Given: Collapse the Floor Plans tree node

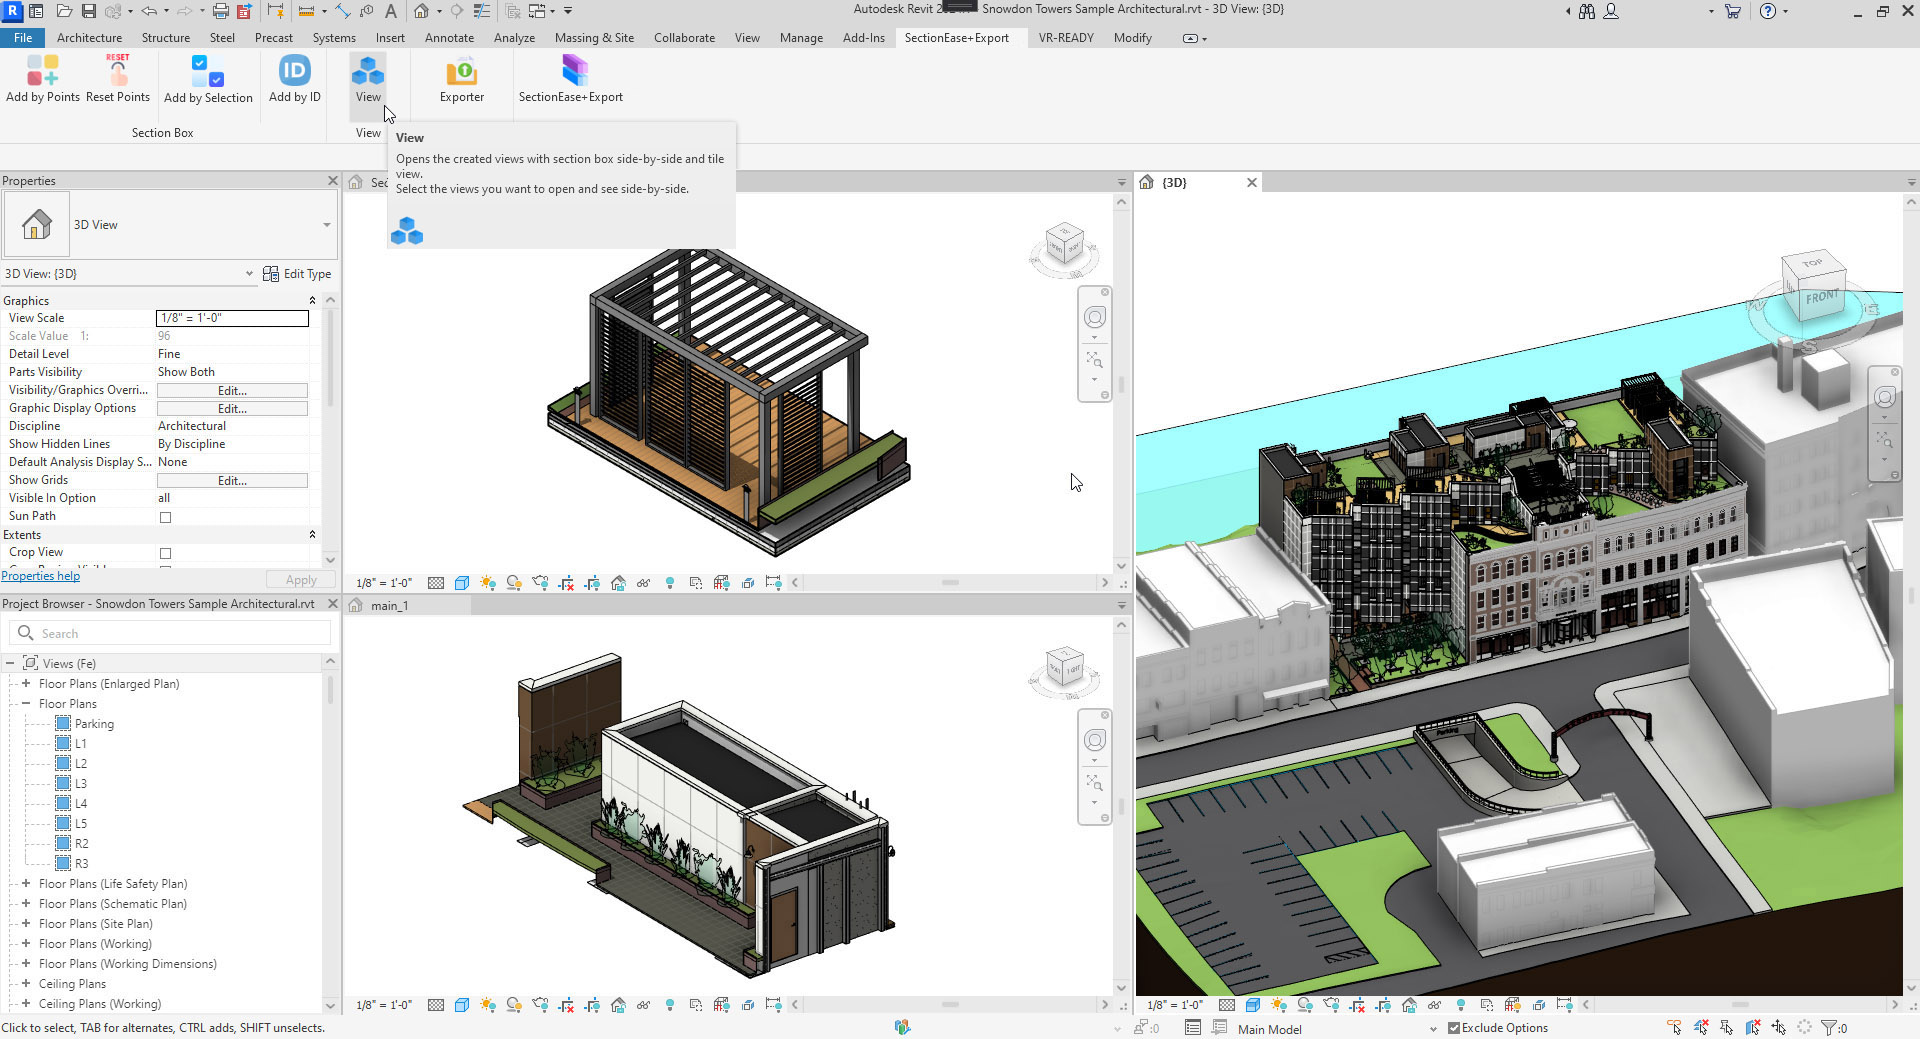Looking at the screenshot, I should pos(26,704).
